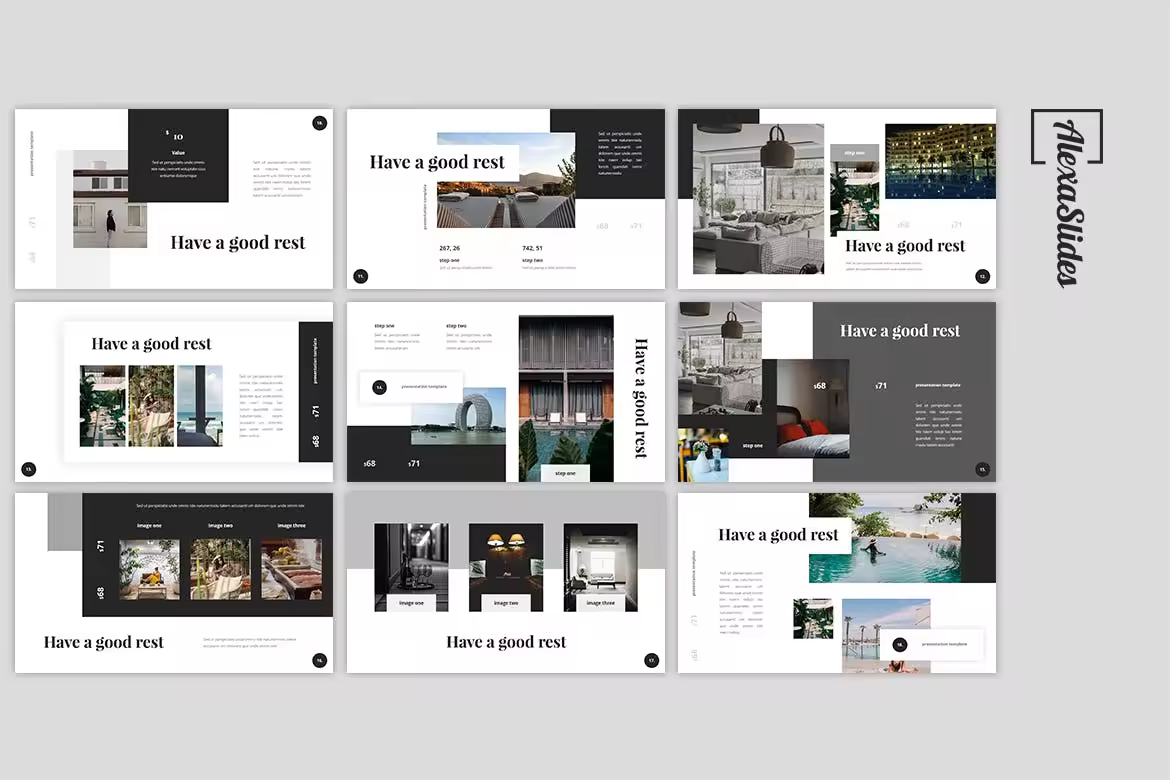Click the slide number 16 badge
Screen dimensions: 1170x780
[x=320, y=660]
